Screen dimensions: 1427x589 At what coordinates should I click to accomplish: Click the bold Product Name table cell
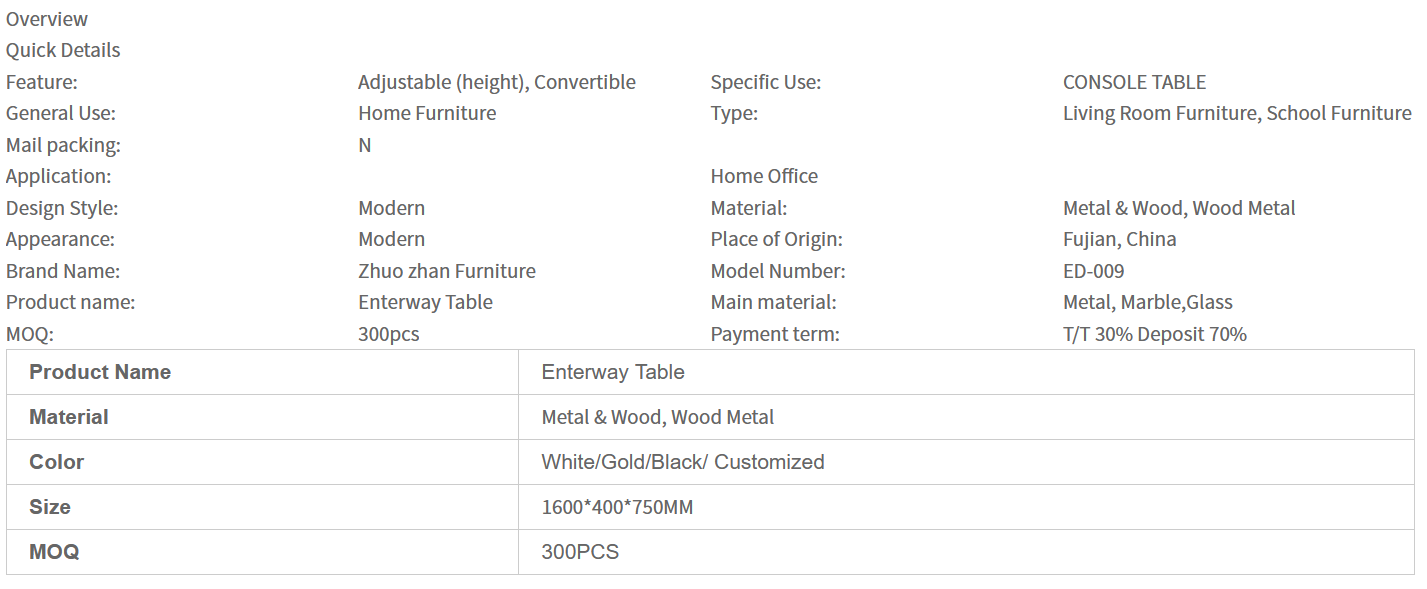pos(100,372)
